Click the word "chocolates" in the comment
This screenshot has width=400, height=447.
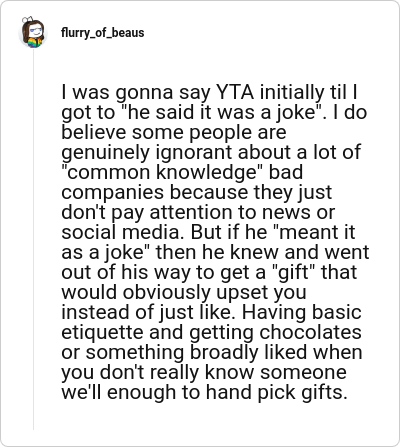click(x=310, y=332)
